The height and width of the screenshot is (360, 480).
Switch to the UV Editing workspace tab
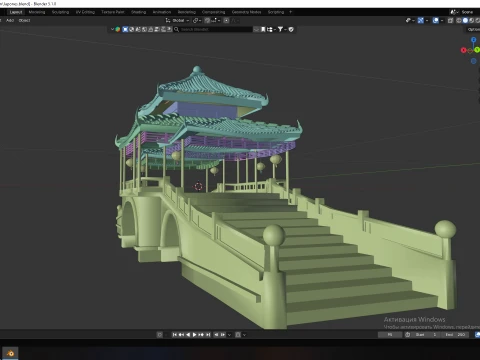click(x=85, y=12)
